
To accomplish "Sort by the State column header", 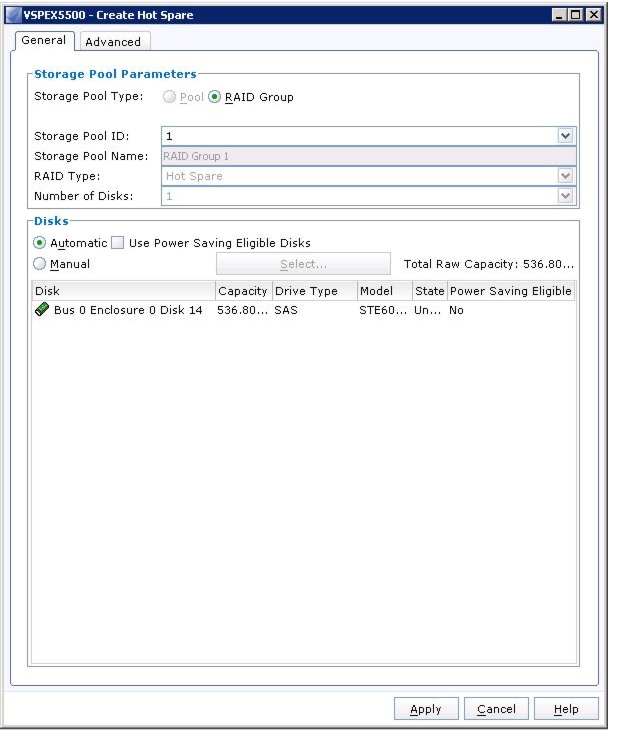I will [x=429, y=291].
